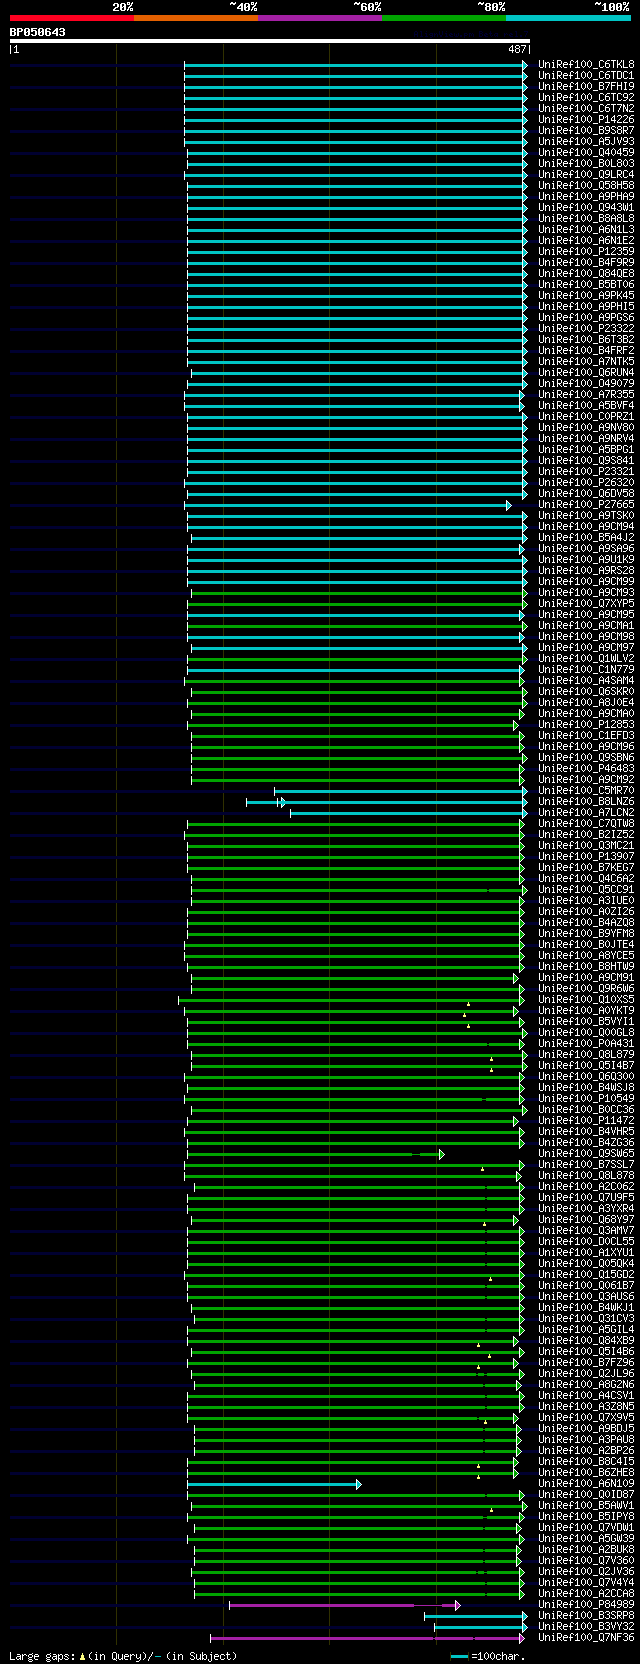Open hit UniRef100_Q40459
640x1664 pixels.
click(586, 152)
